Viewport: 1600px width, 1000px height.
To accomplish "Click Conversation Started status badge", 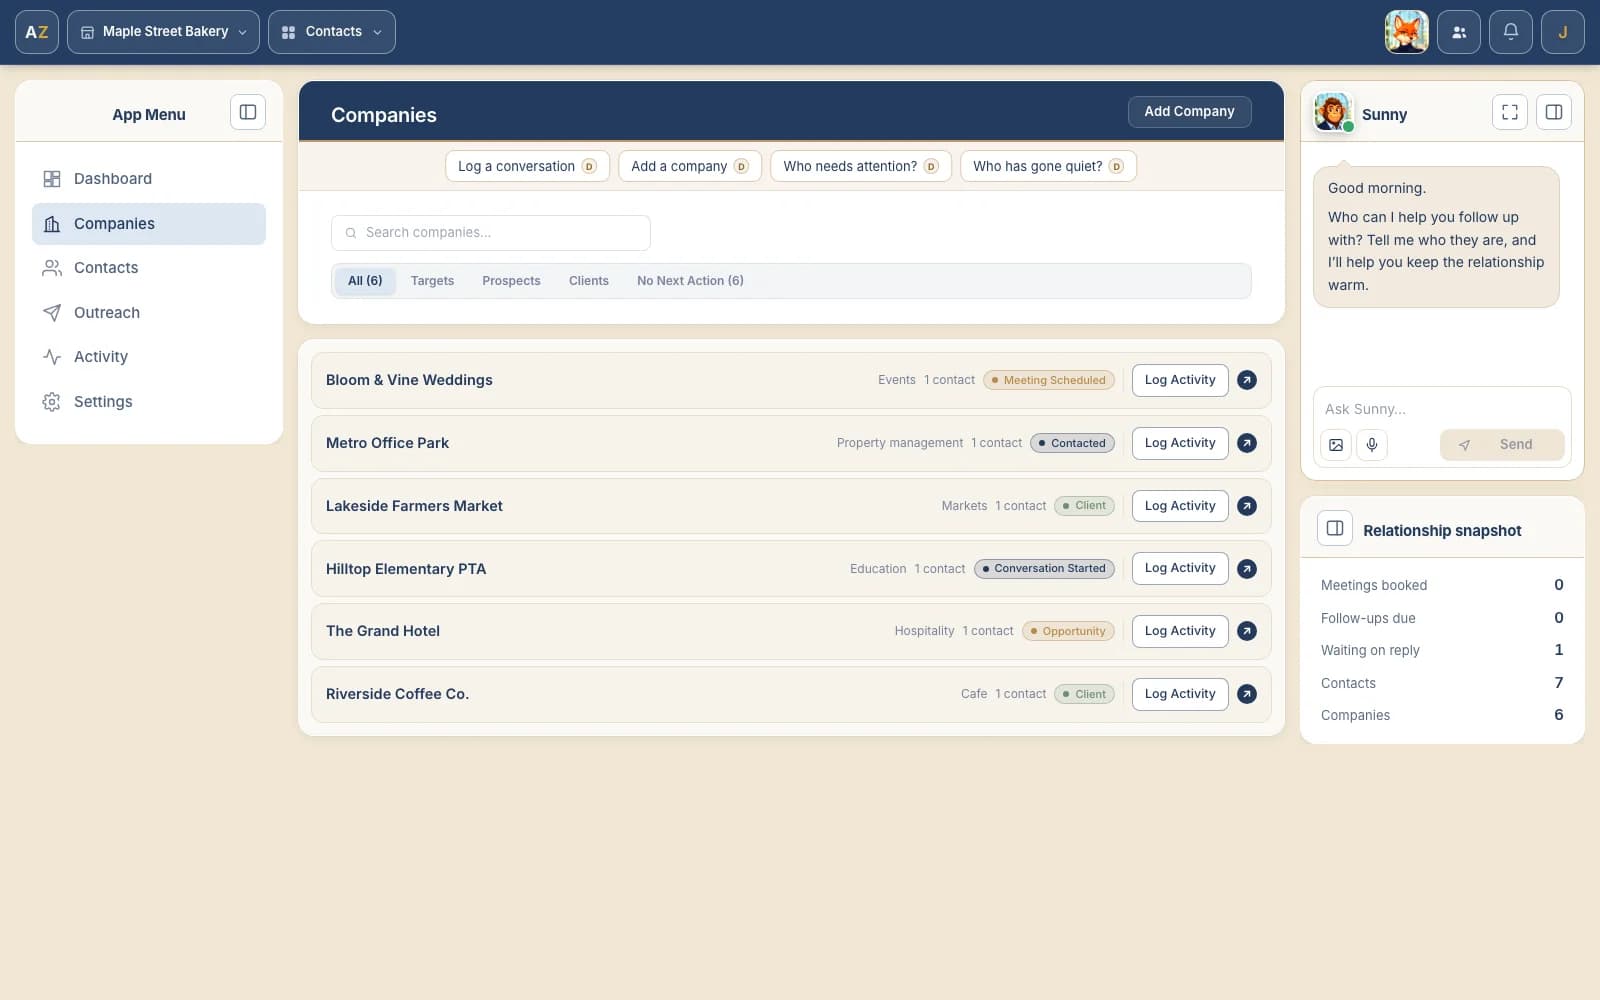I will [1044, 568].
